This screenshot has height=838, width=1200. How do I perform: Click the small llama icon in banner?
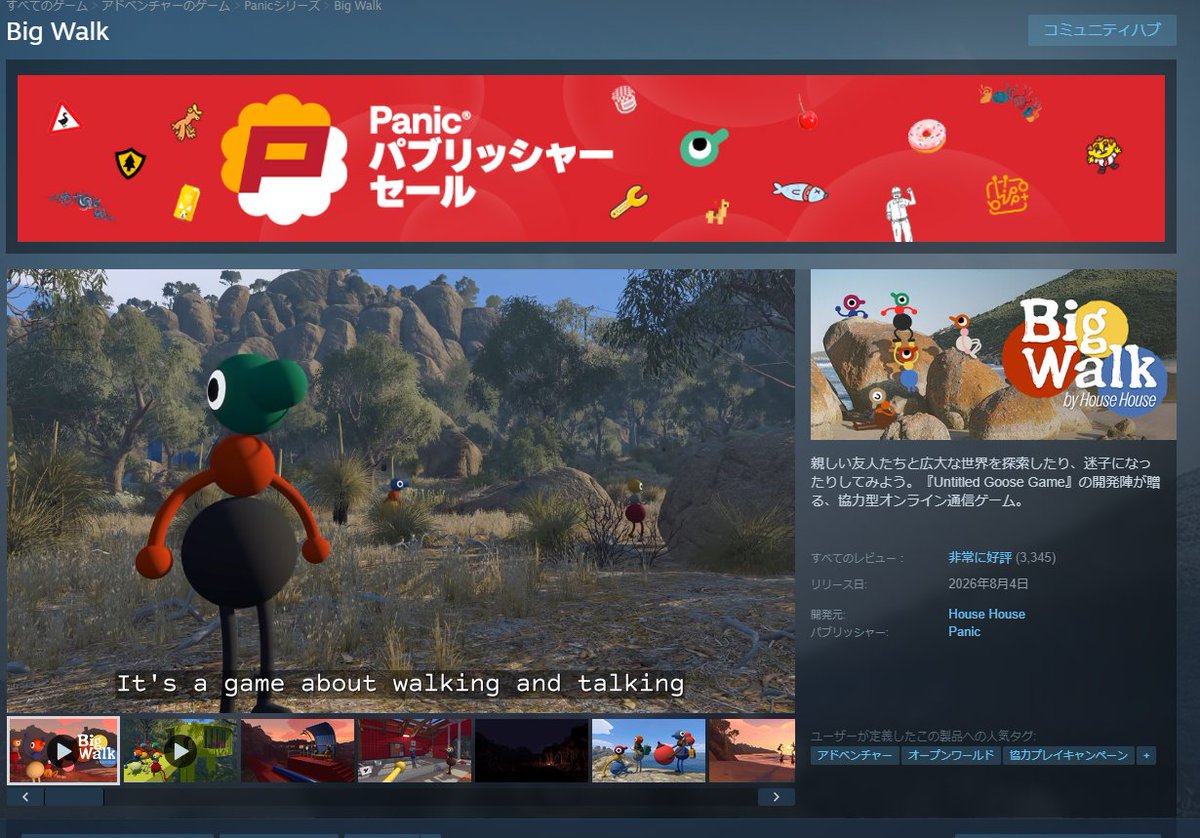coord(716,211)
